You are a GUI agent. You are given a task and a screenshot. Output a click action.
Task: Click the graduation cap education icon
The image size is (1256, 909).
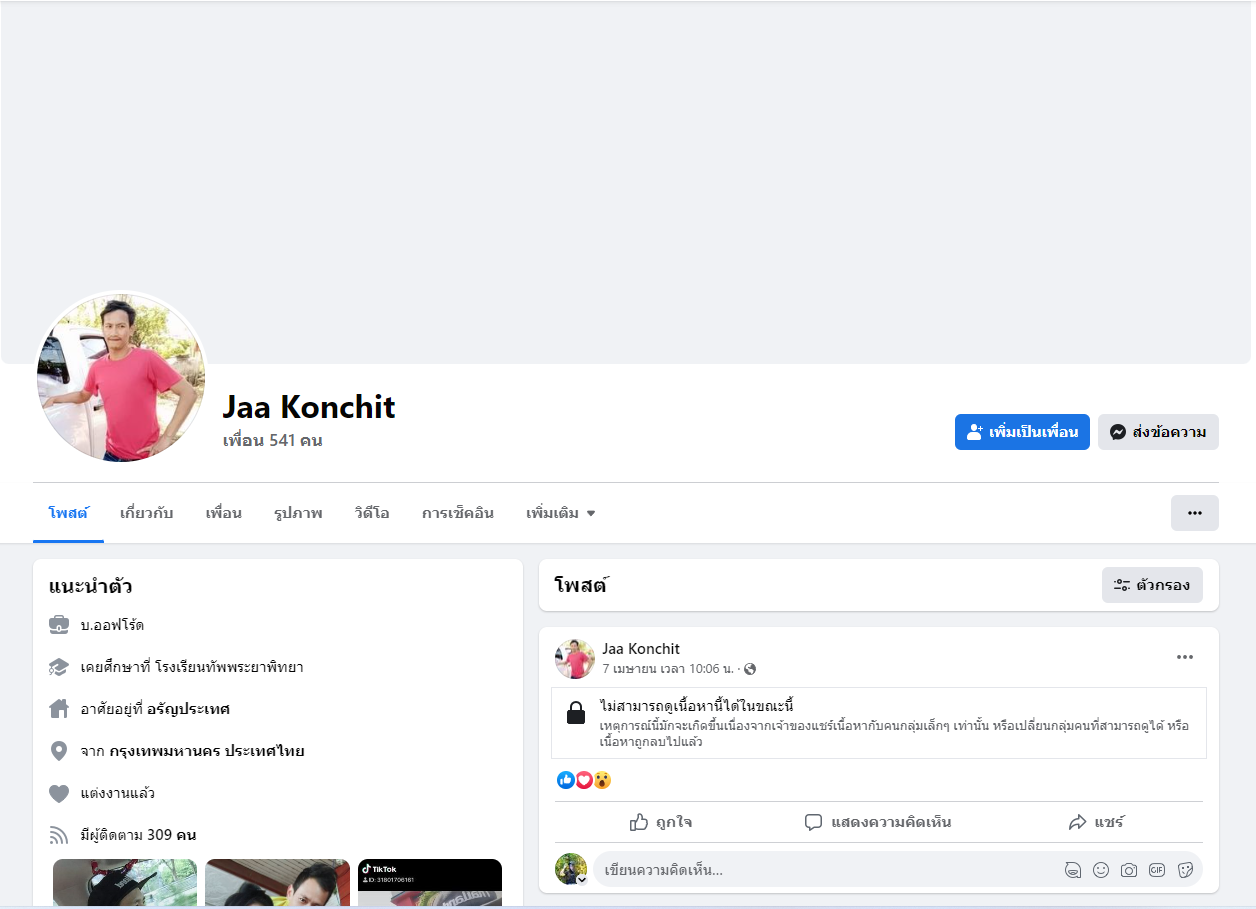pyautogui.click(x=59, y=667)
